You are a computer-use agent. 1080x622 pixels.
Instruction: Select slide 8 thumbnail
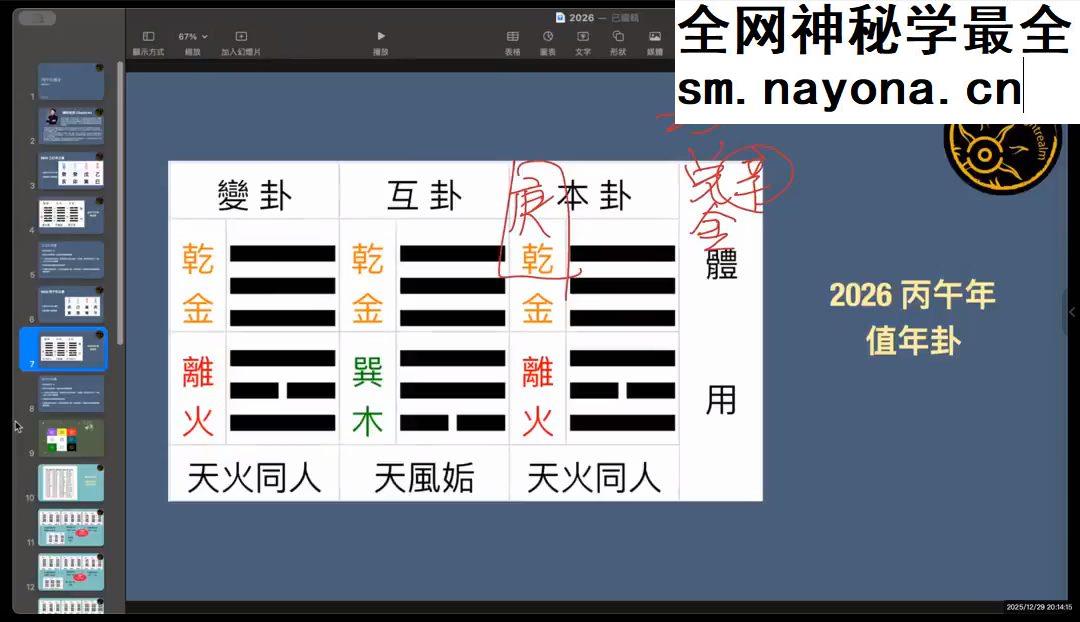point(71,393)
